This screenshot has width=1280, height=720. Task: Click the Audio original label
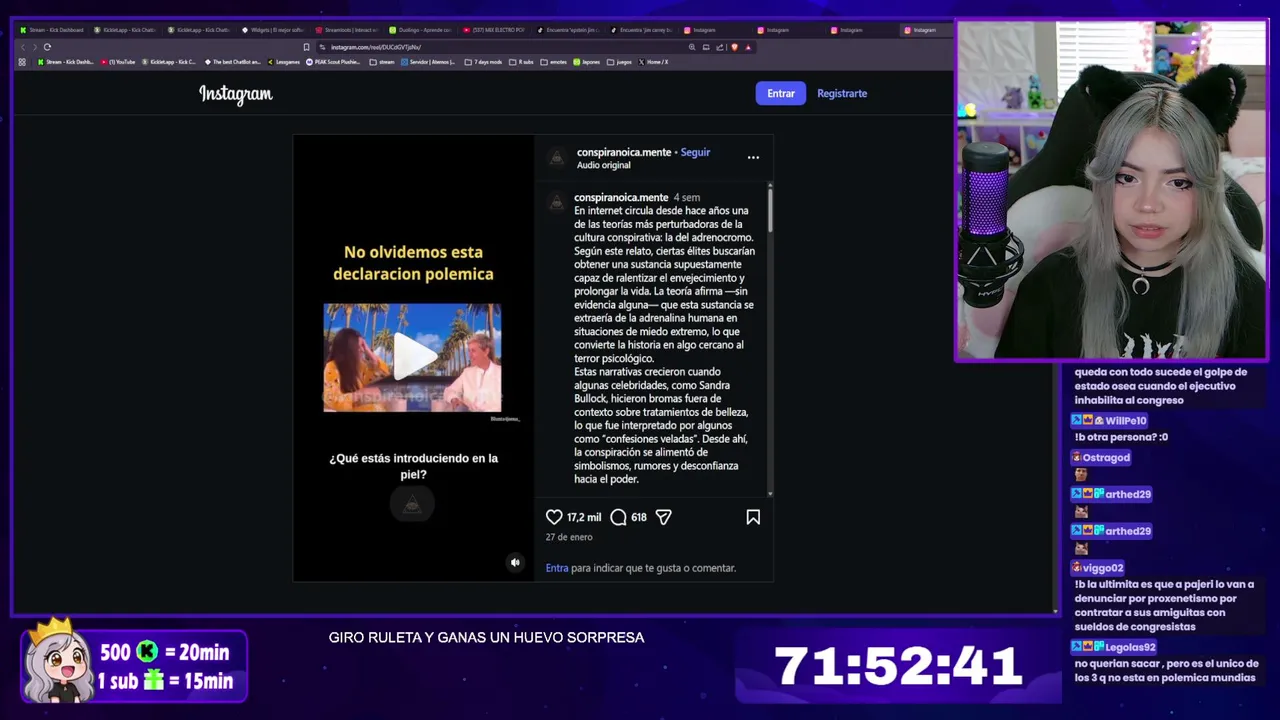coord(604,165)
